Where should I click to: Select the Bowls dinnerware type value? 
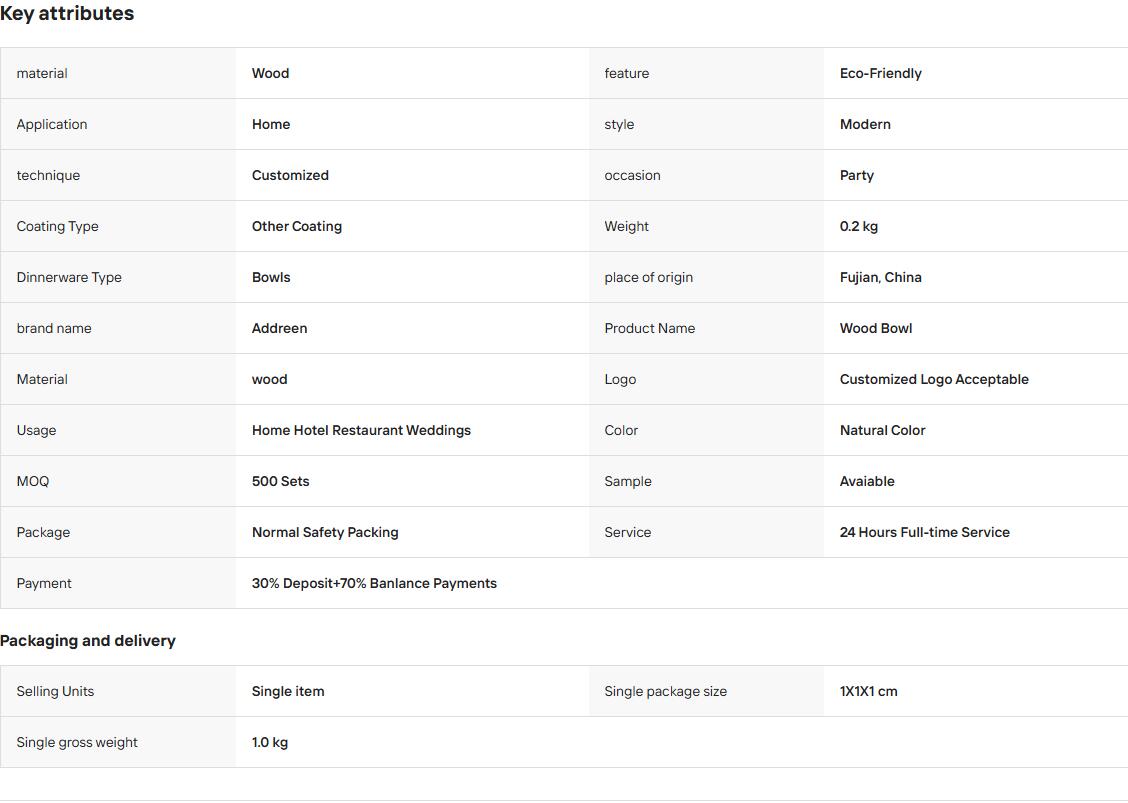click(271, 278)
